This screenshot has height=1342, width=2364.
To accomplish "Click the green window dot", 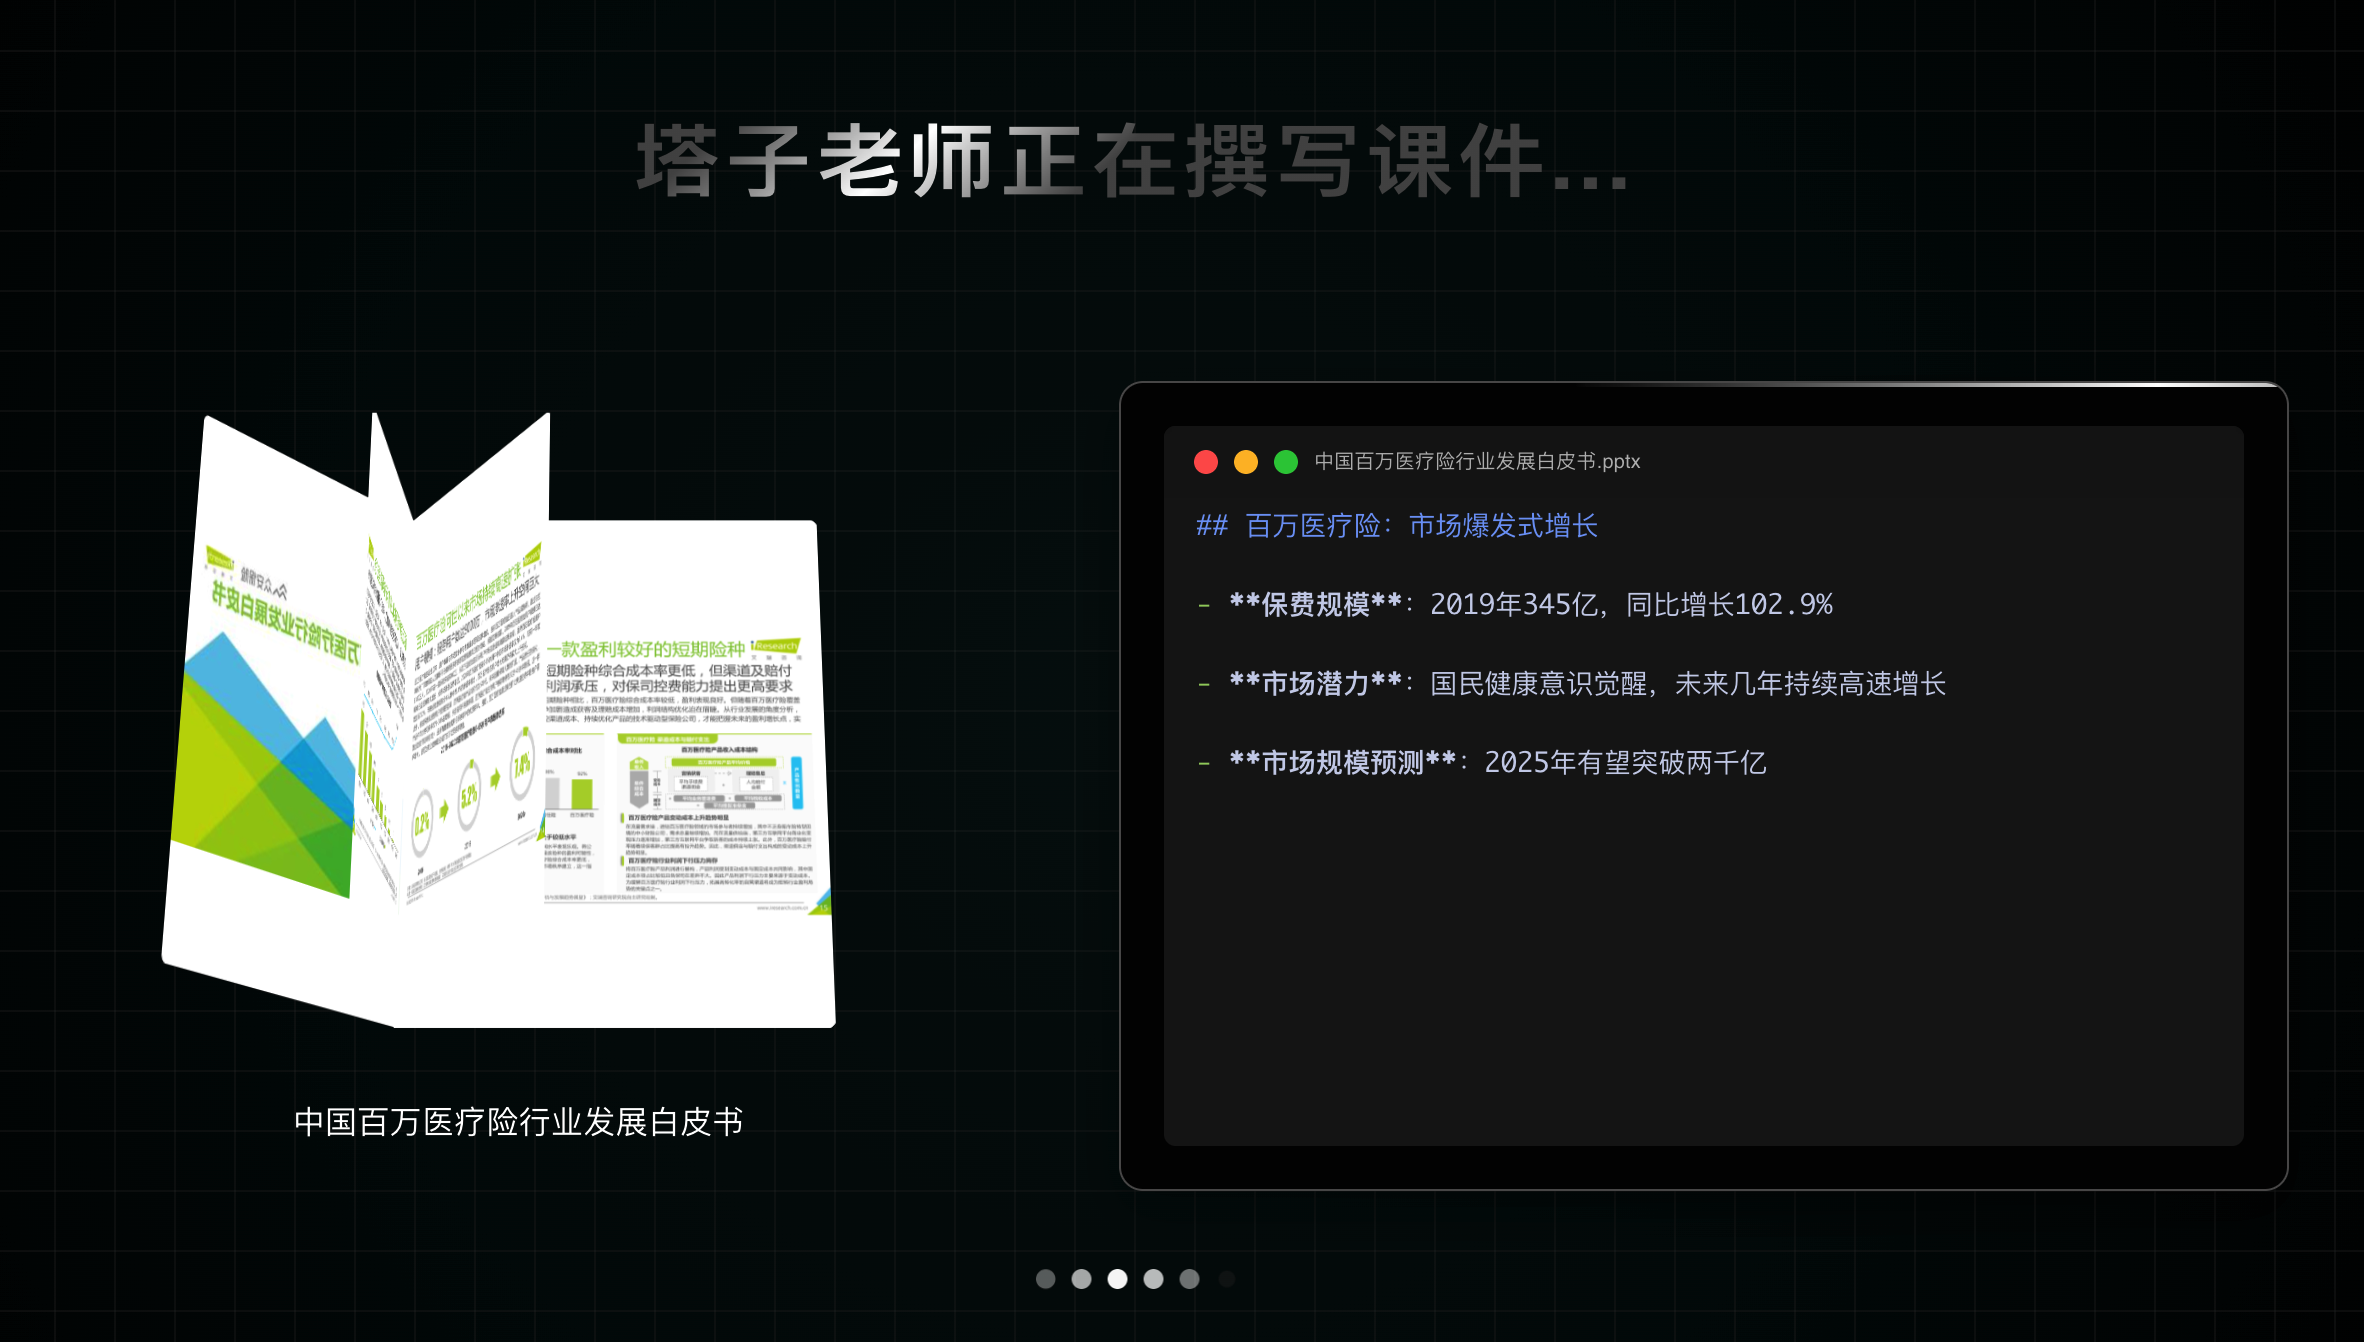I will coord(1286,461).
